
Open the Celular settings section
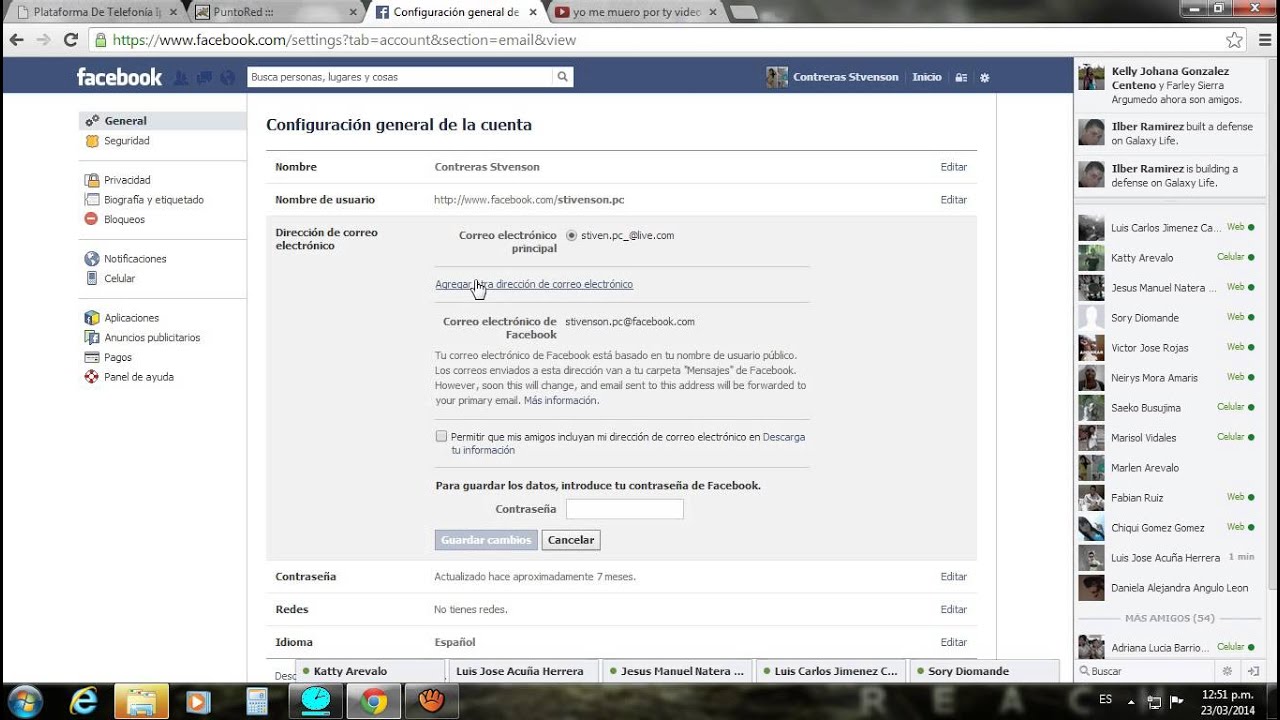point(119,279)
